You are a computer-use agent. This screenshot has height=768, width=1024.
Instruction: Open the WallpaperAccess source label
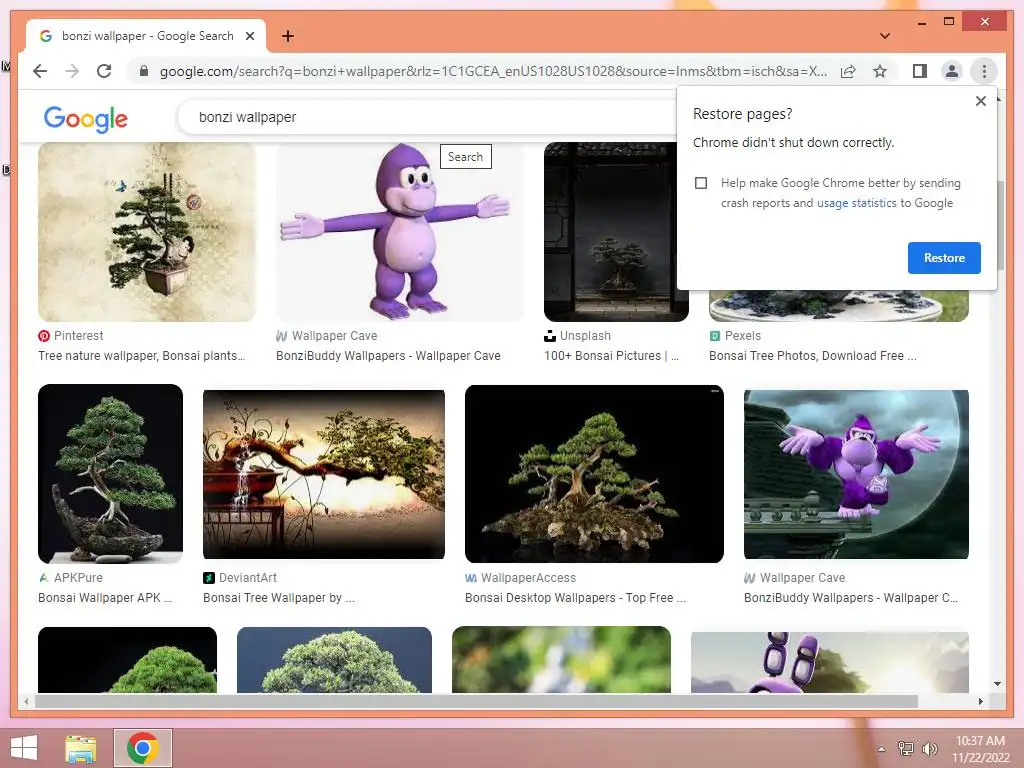tap(520, 578)
